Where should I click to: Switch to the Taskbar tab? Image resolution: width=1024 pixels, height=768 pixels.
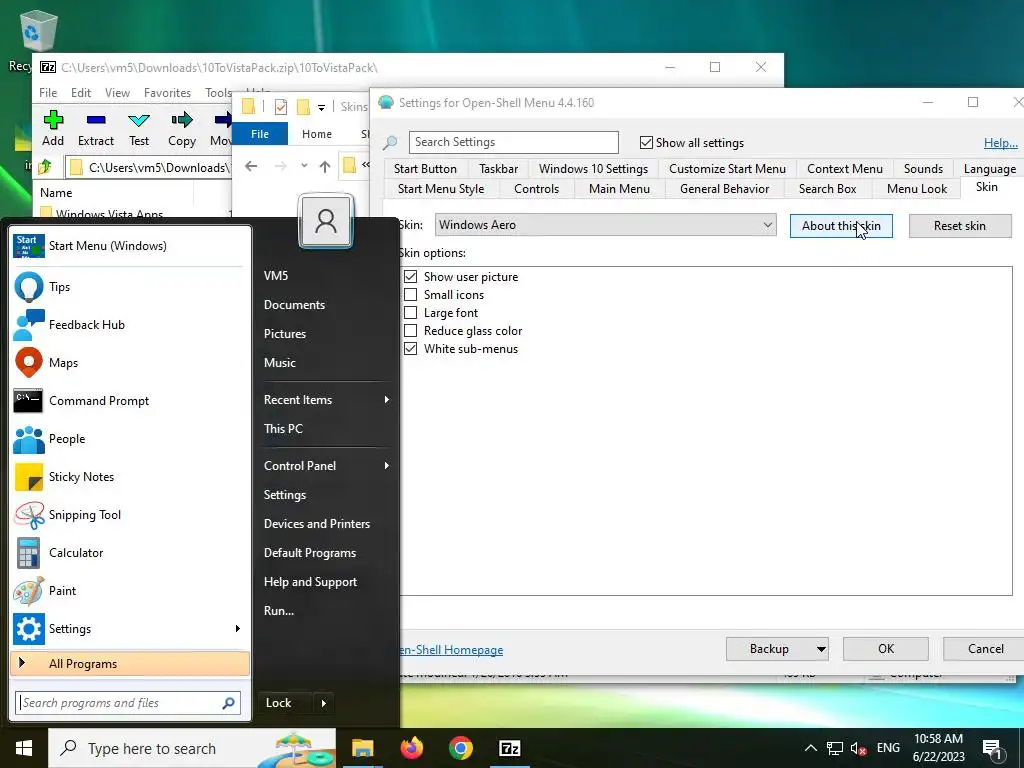tap(498, 168)
